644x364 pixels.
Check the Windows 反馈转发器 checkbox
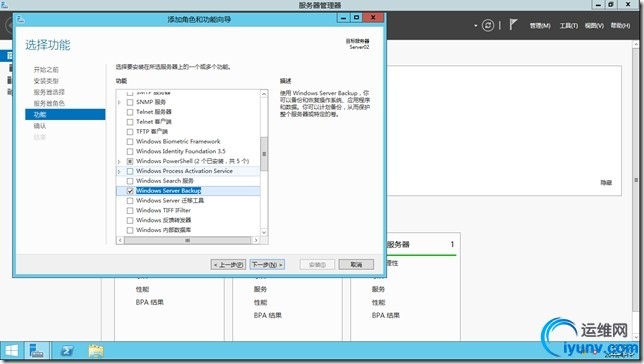[x=130, y=220]
